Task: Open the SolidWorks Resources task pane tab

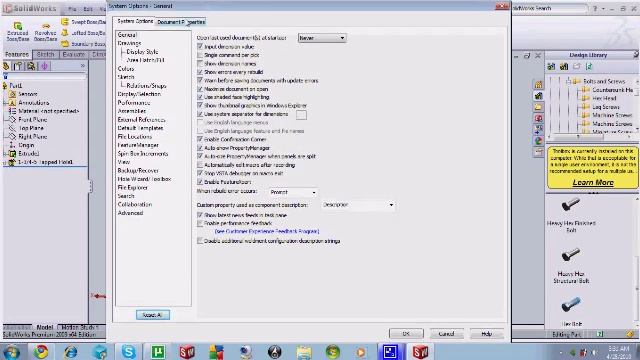Action: (x=538, y=84)
